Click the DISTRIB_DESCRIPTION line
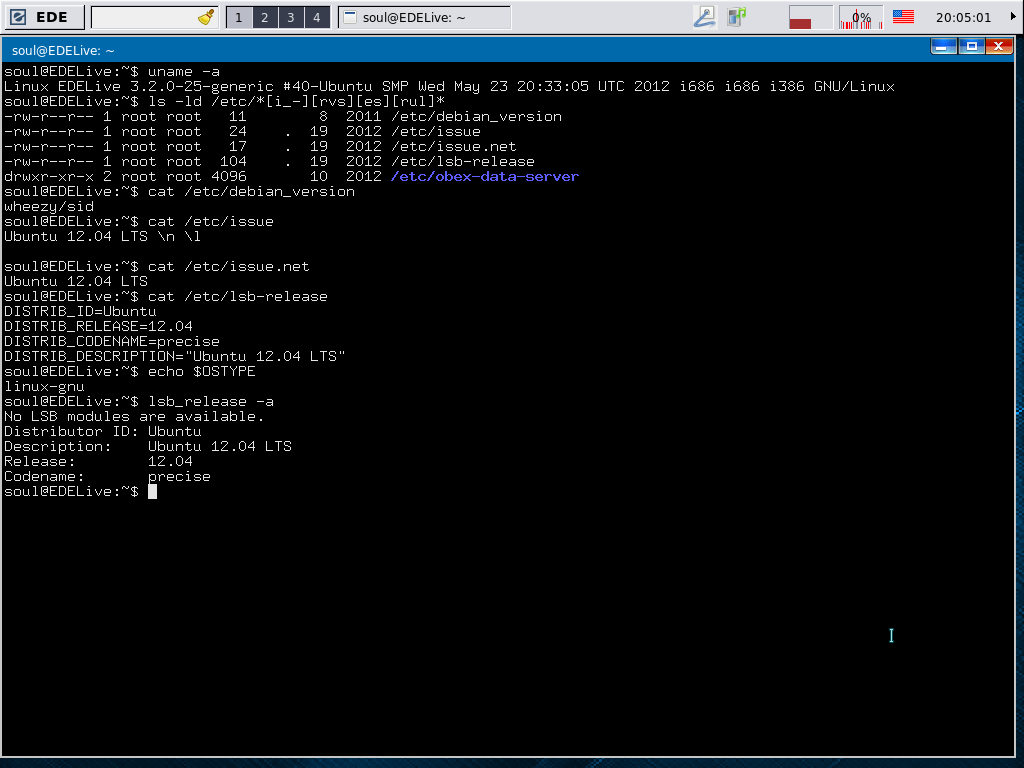Viewport: 1024px width, 768px height. pos(174,357)
